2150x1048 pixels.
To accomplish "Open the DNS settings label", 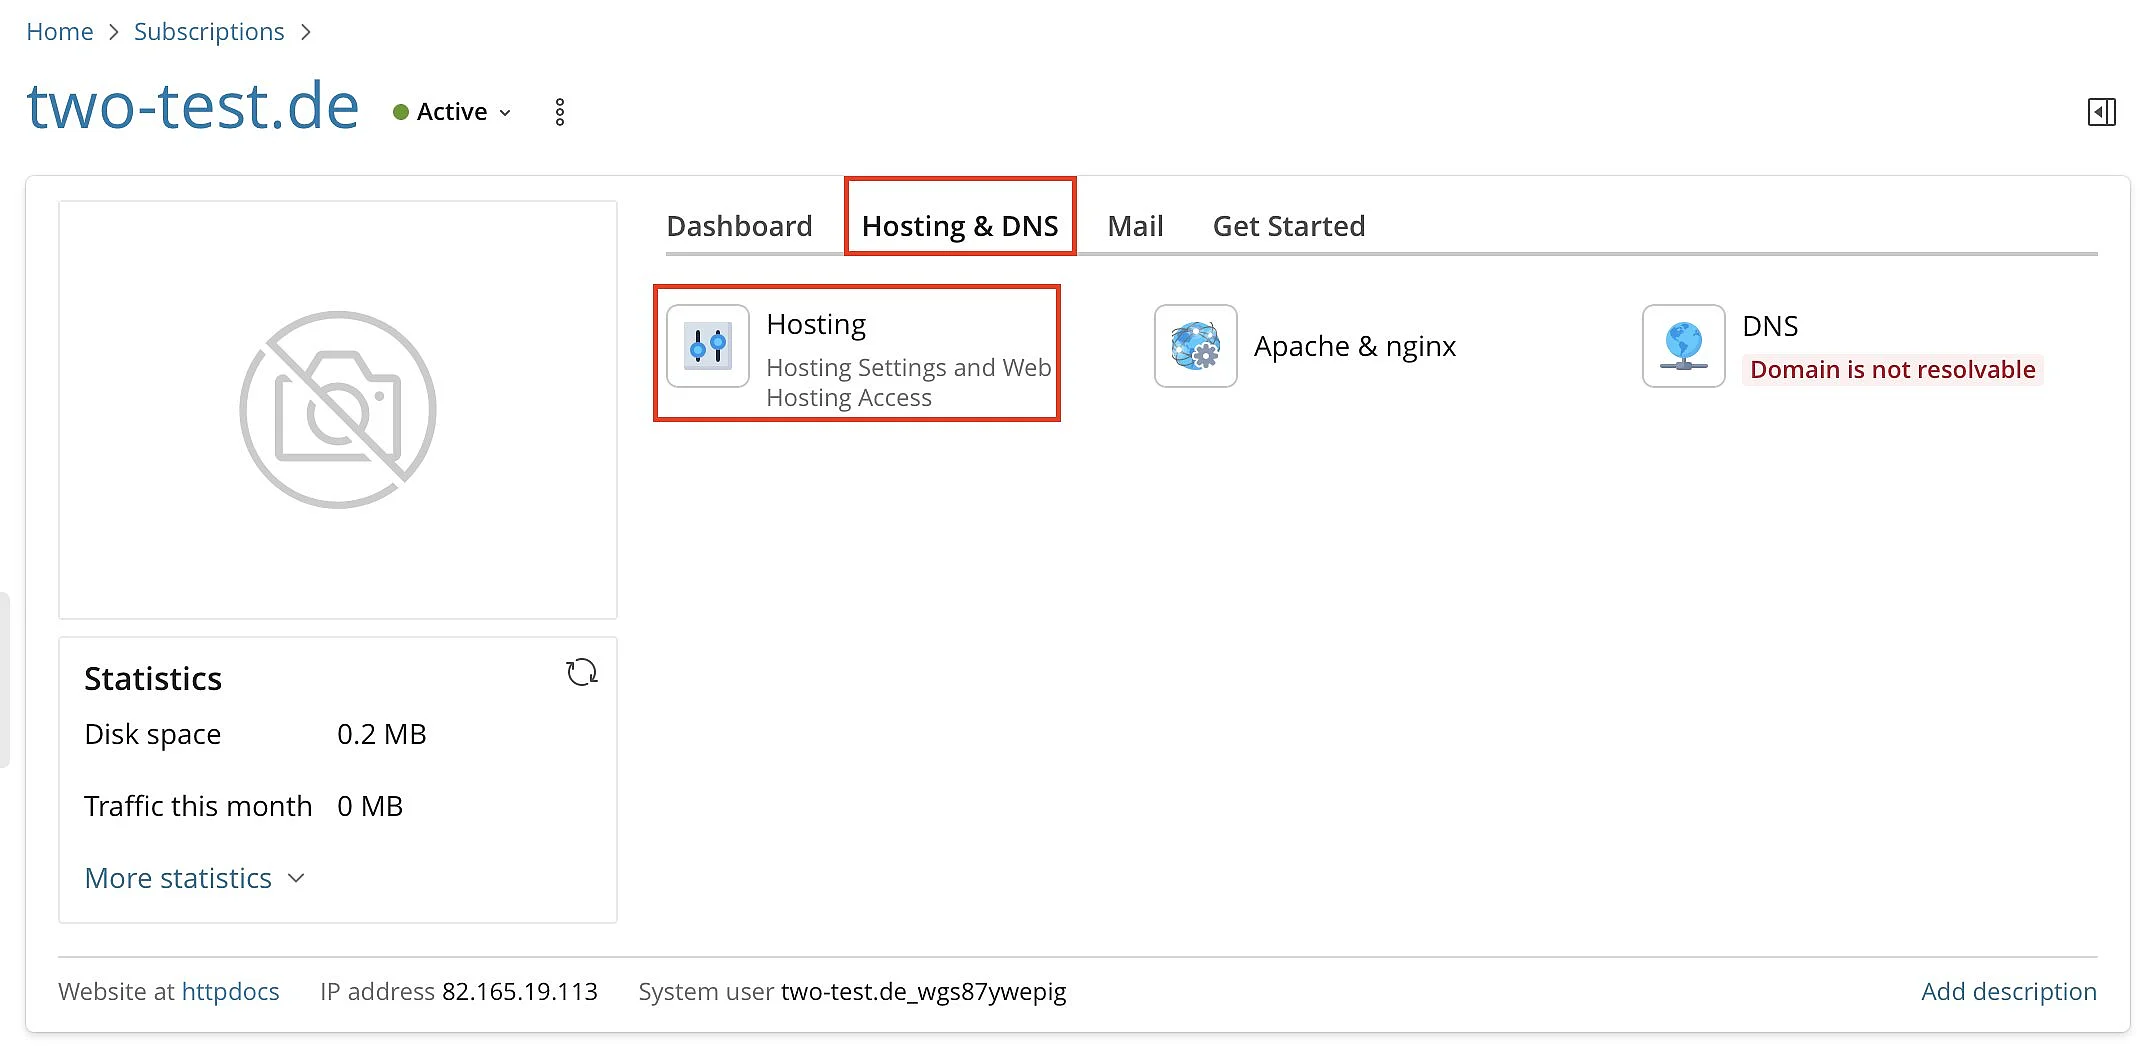I will tap(1770, 326).
